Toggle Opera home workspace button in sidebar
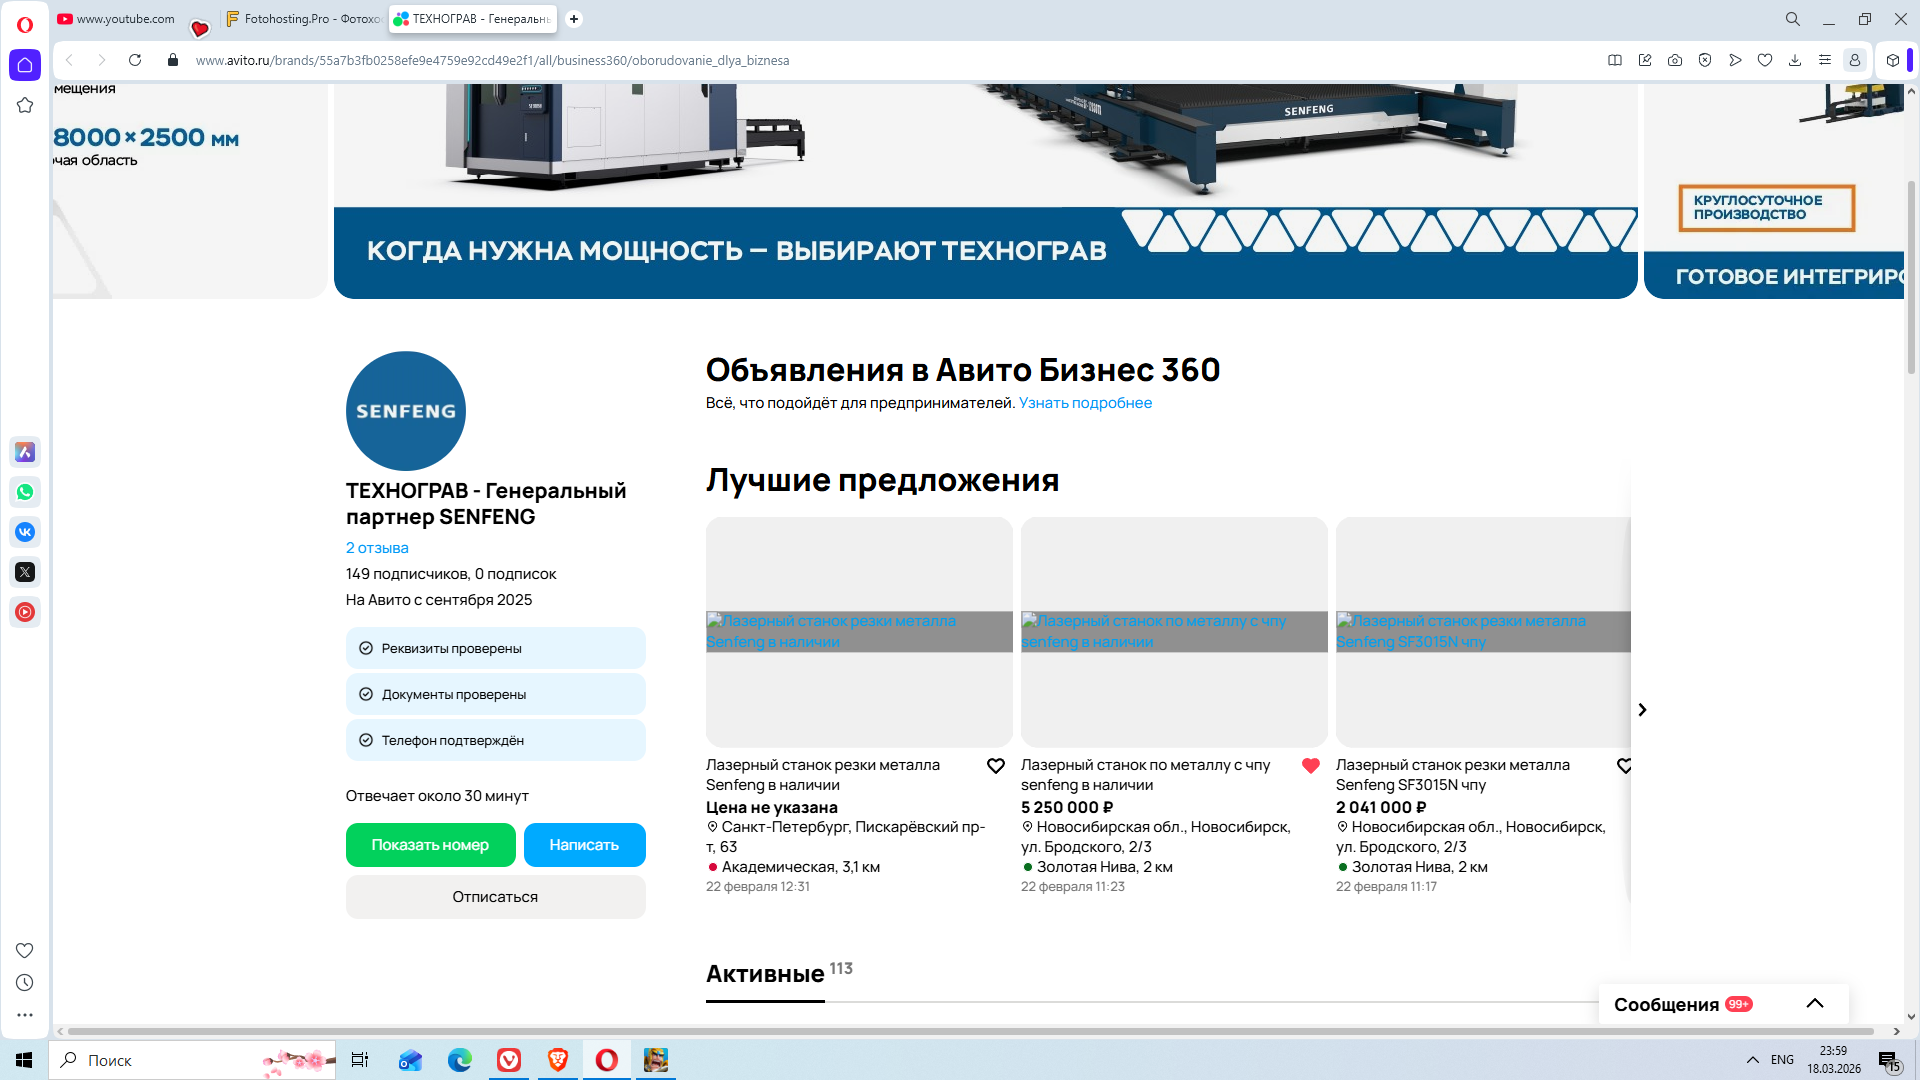The height and width of the screenshot is (1080, 1920). point(25,65)
